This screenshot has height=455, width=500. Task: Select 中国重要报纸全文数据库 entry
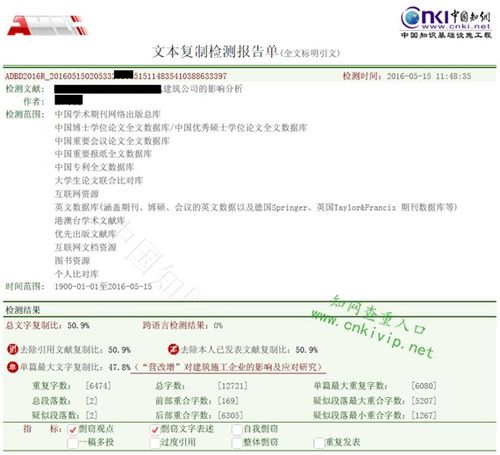pos(103,154)
